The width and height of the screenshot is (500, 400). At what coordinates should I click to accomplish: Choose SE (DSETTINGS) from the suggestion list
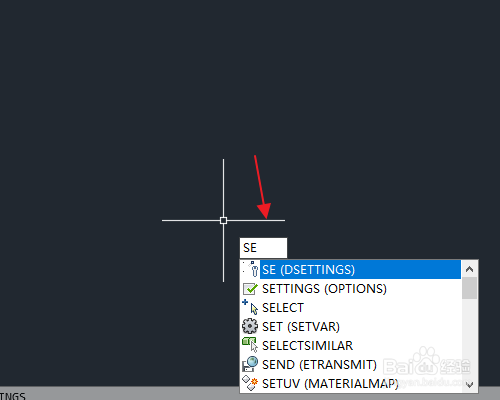click(x=351, y=269)
